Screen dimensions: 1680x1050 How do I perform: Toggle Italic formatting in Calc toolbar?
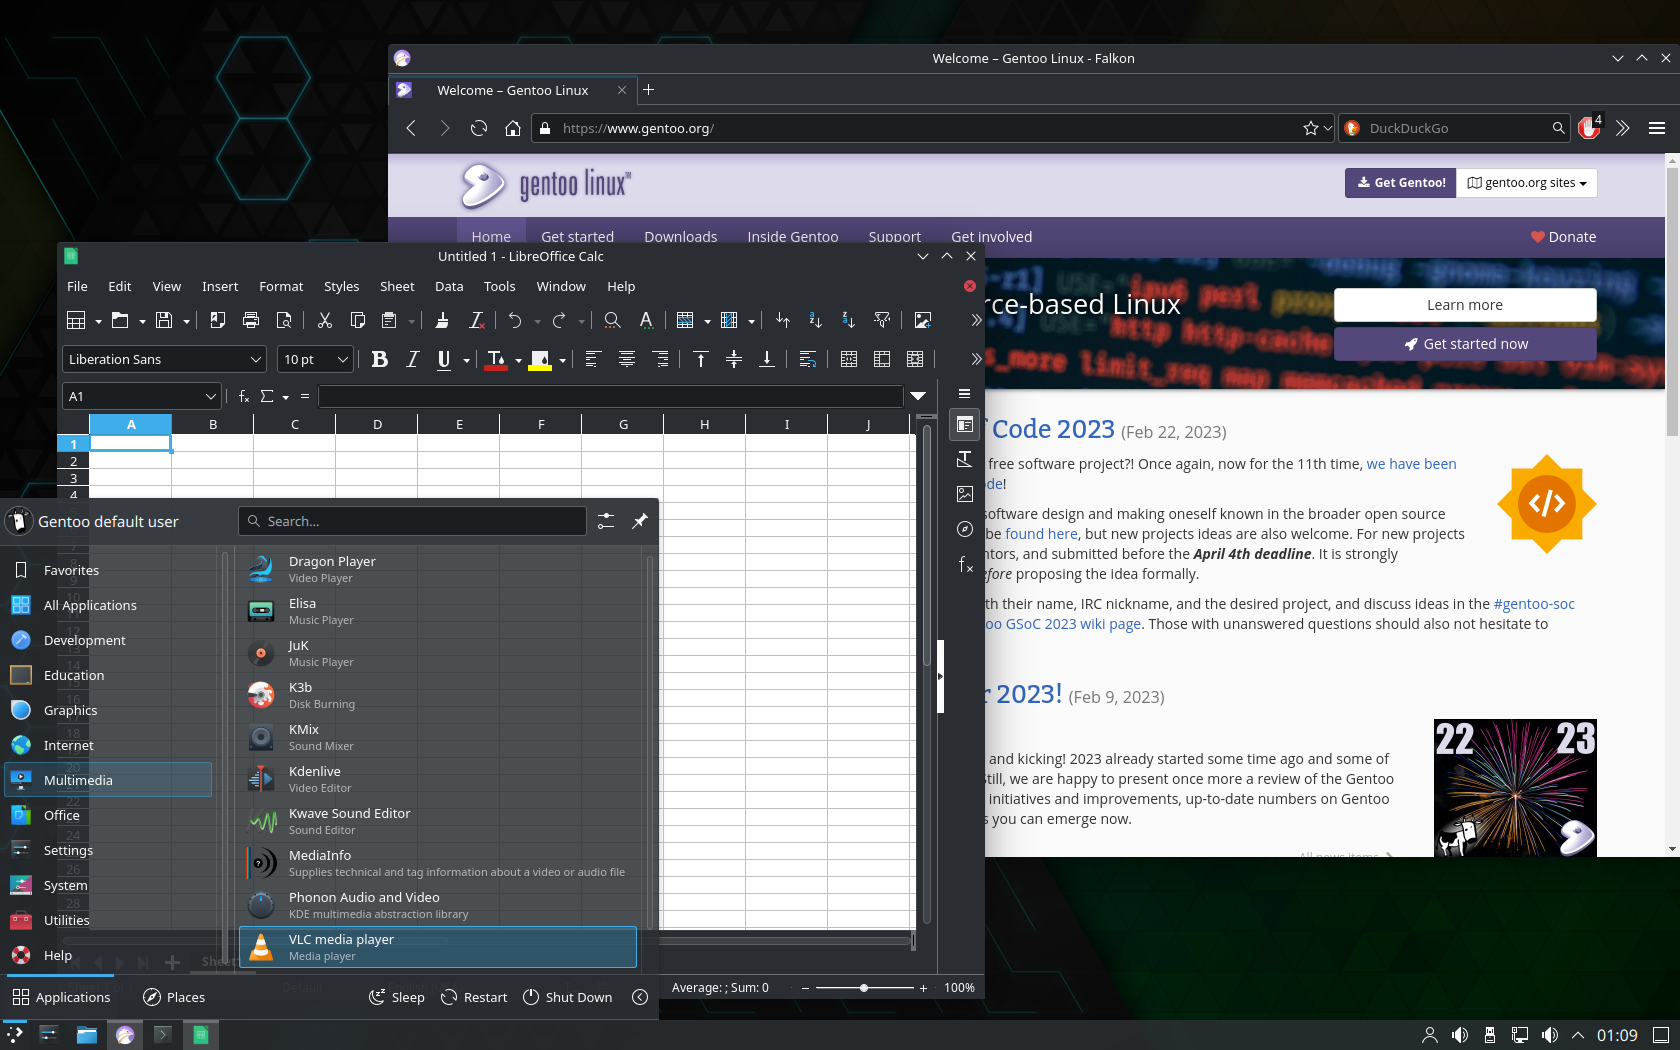(x=412, y=360)
